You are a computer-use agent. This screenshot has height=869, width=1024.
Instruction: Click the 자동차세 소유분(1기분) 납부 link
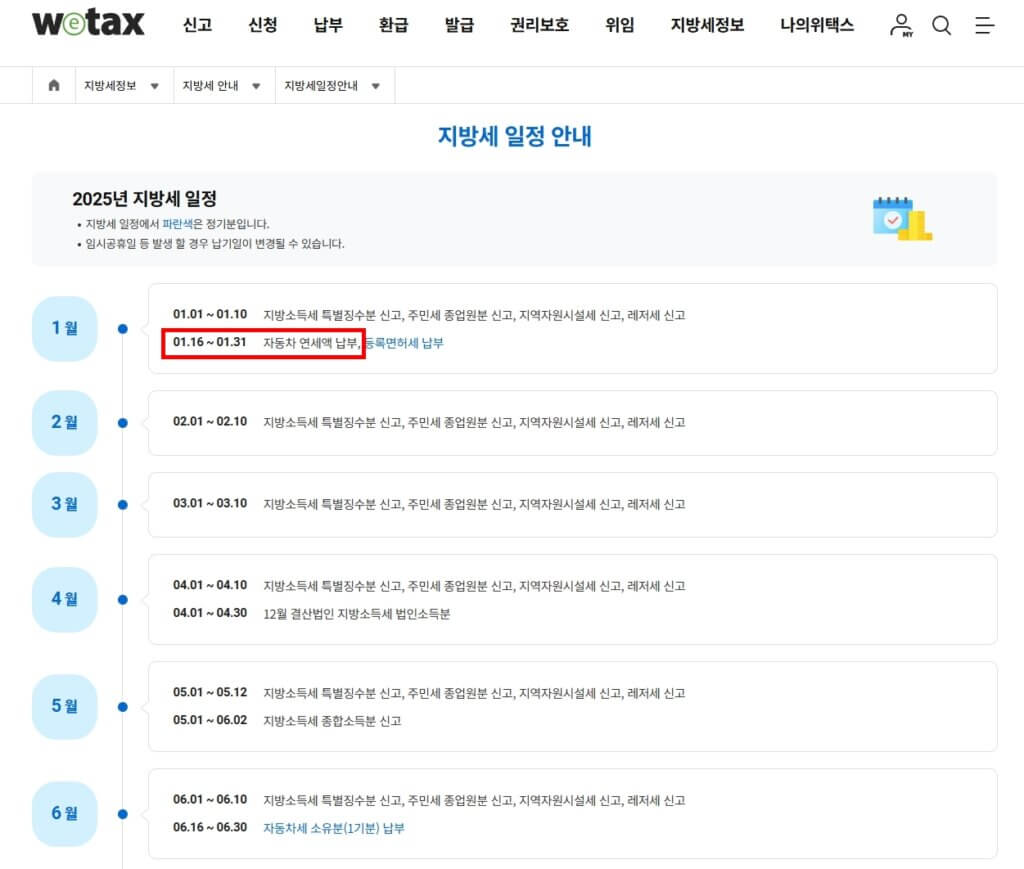click(334, 828)
